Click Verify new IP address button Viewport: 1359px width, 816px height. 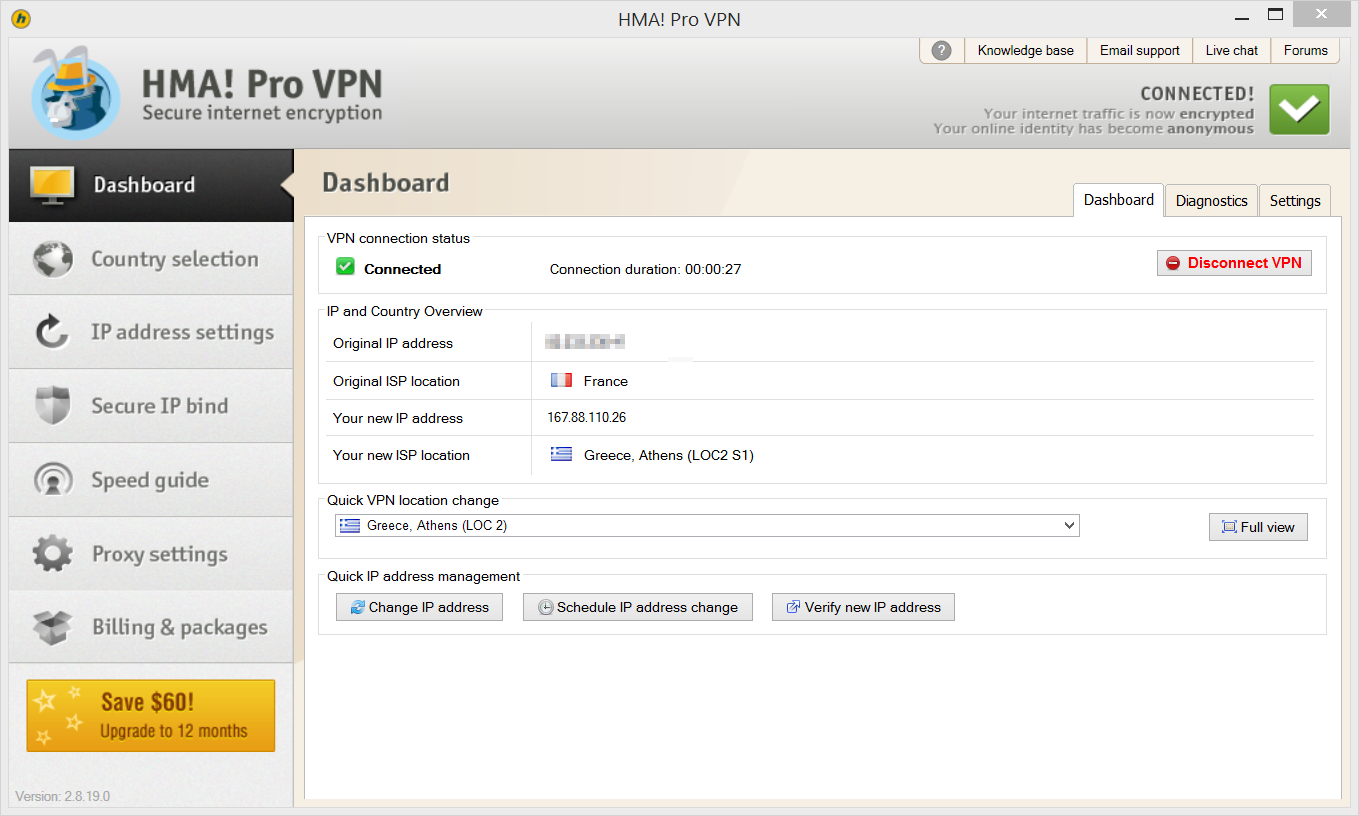click(x=863, y=607)
